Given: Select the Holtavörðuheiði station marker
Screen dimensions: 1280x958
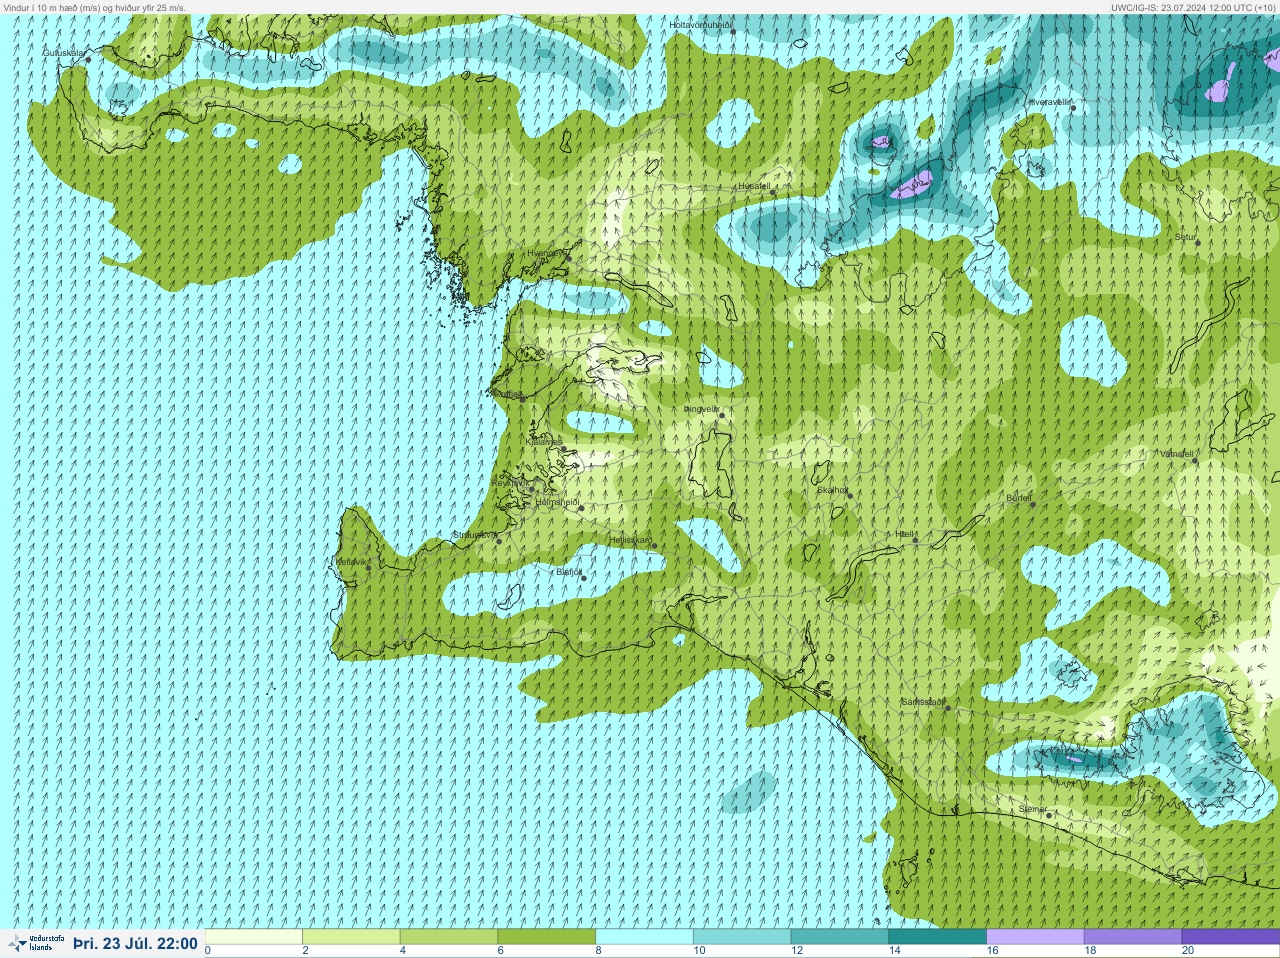Looking at the screenshot, I should coord(733,32).
